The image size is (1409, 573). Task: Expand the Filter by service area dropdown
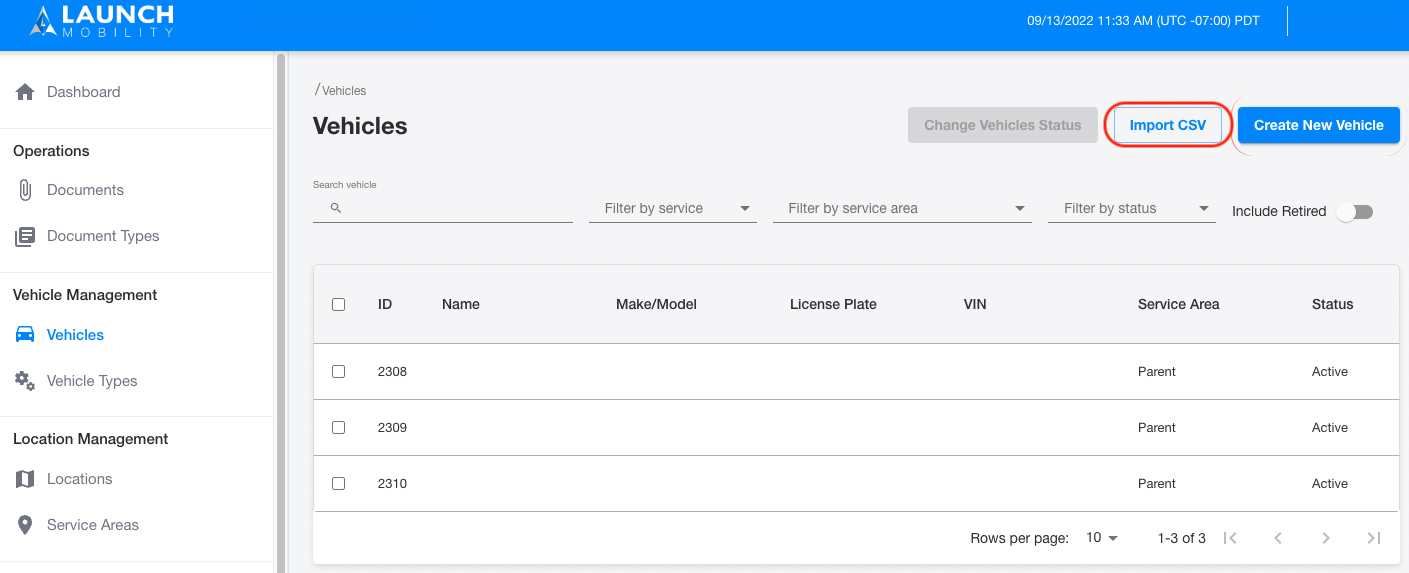[x=902, y=209]
